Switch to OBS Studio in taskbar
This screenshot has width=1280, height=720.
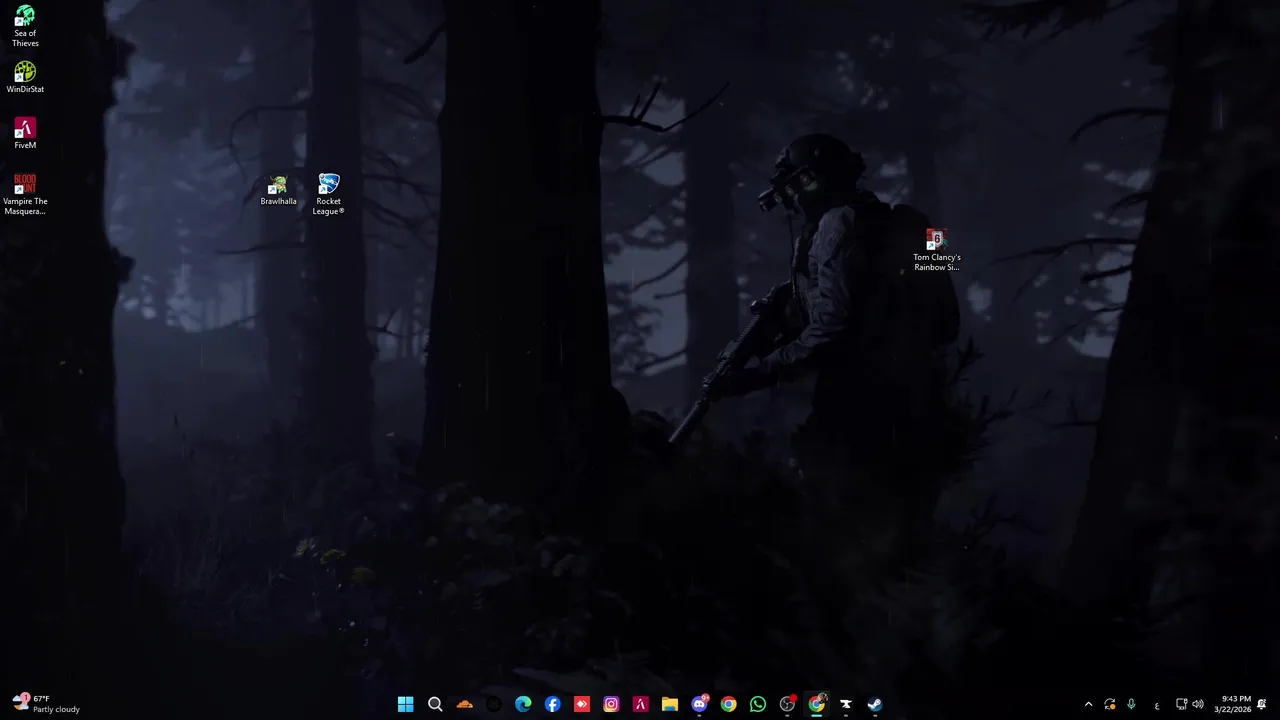787,704
